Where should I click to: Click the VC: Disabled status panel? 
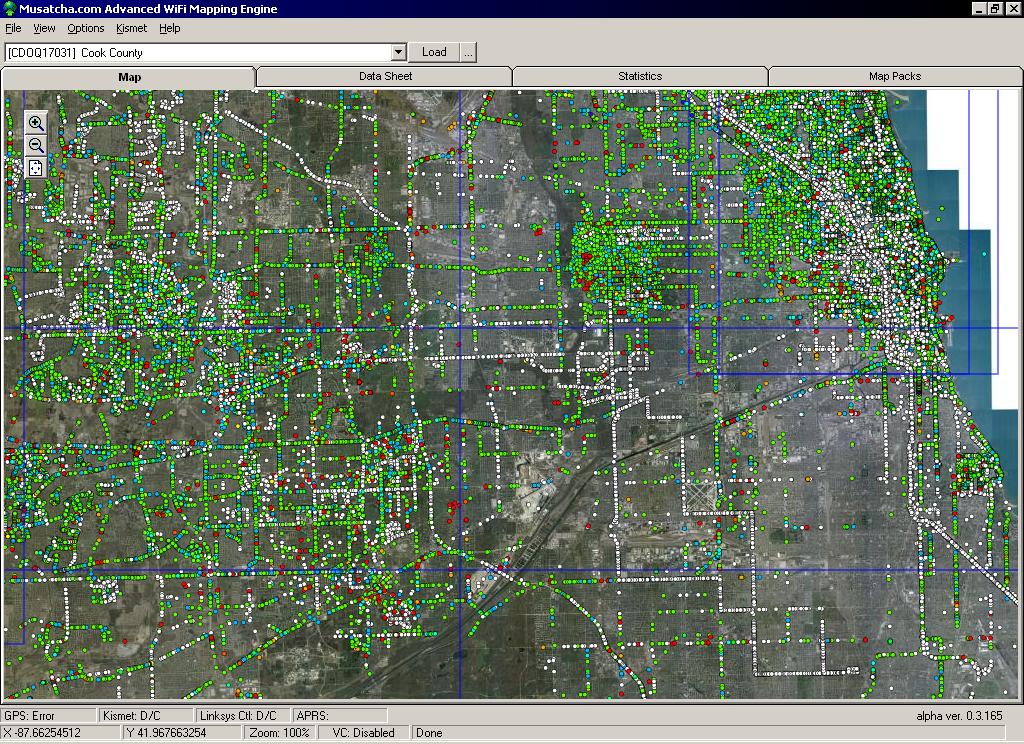click(364, 733)
